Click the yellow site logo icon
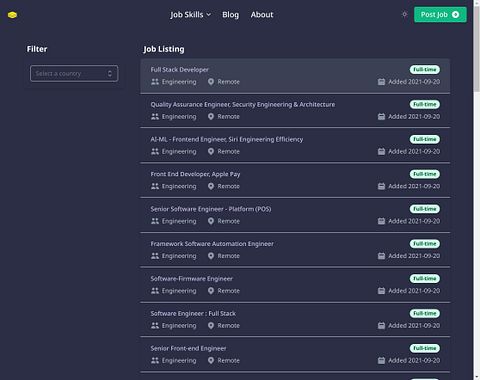This screenshot has height=380, width=480. point(12,15)
